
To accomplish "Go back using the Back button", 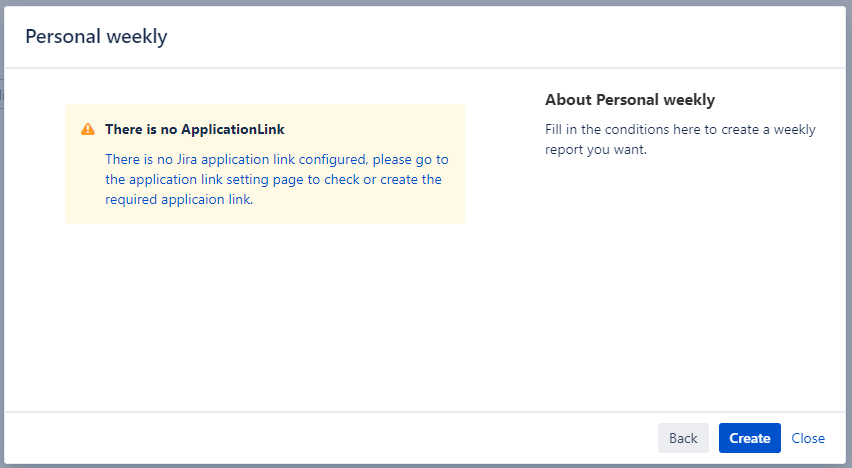I will 683,438.
